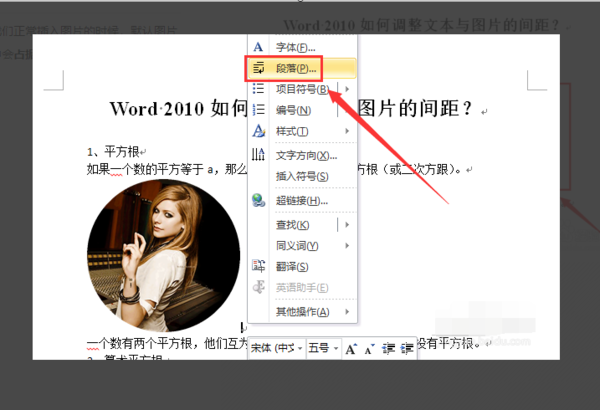Click the Styles (样式) icon

click(x=259, y=131)
